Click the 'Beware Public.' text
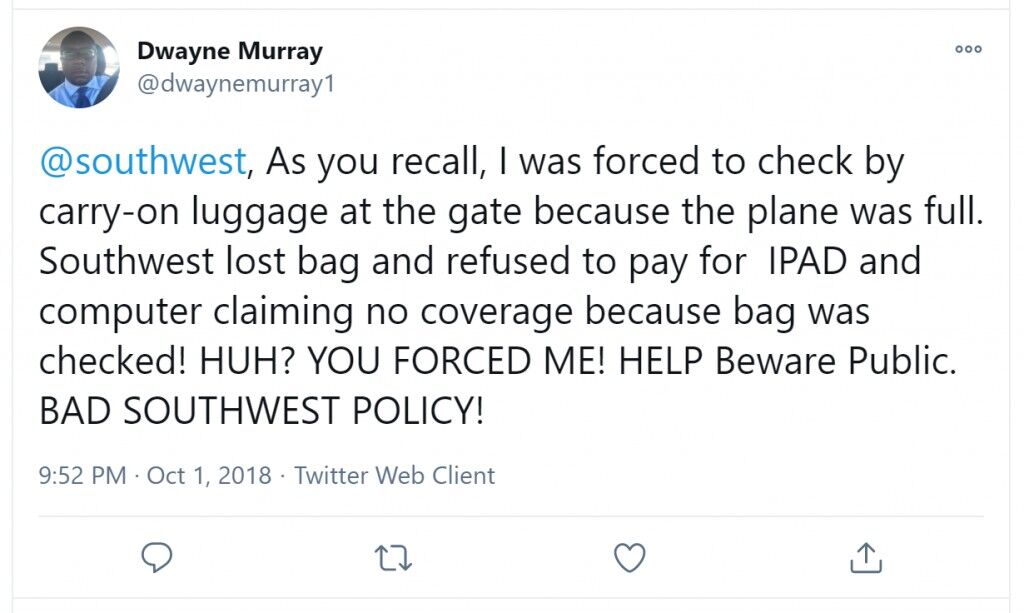The image size is (1024, 613). 835,360
